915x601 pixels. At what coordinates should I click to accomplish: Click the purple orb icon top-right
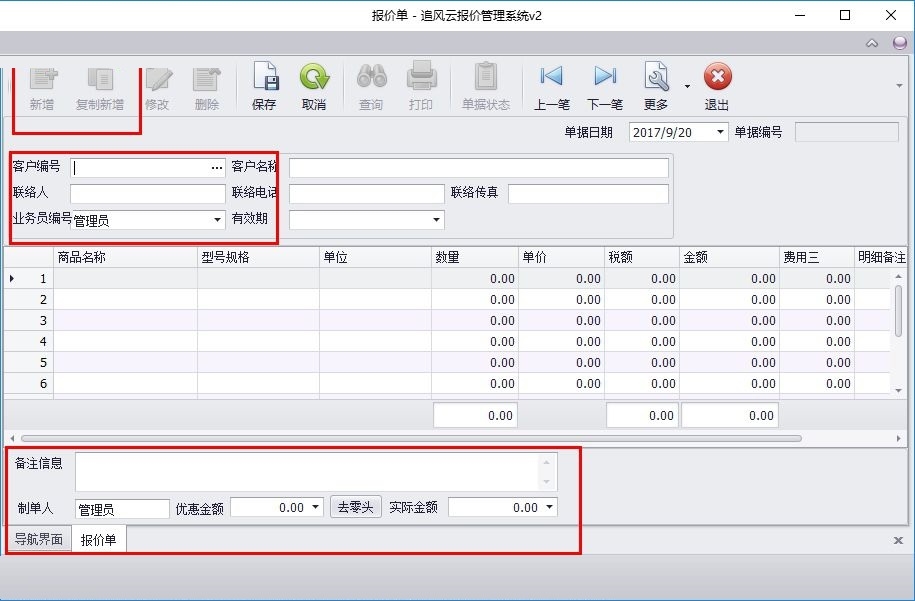coord(900,43)
